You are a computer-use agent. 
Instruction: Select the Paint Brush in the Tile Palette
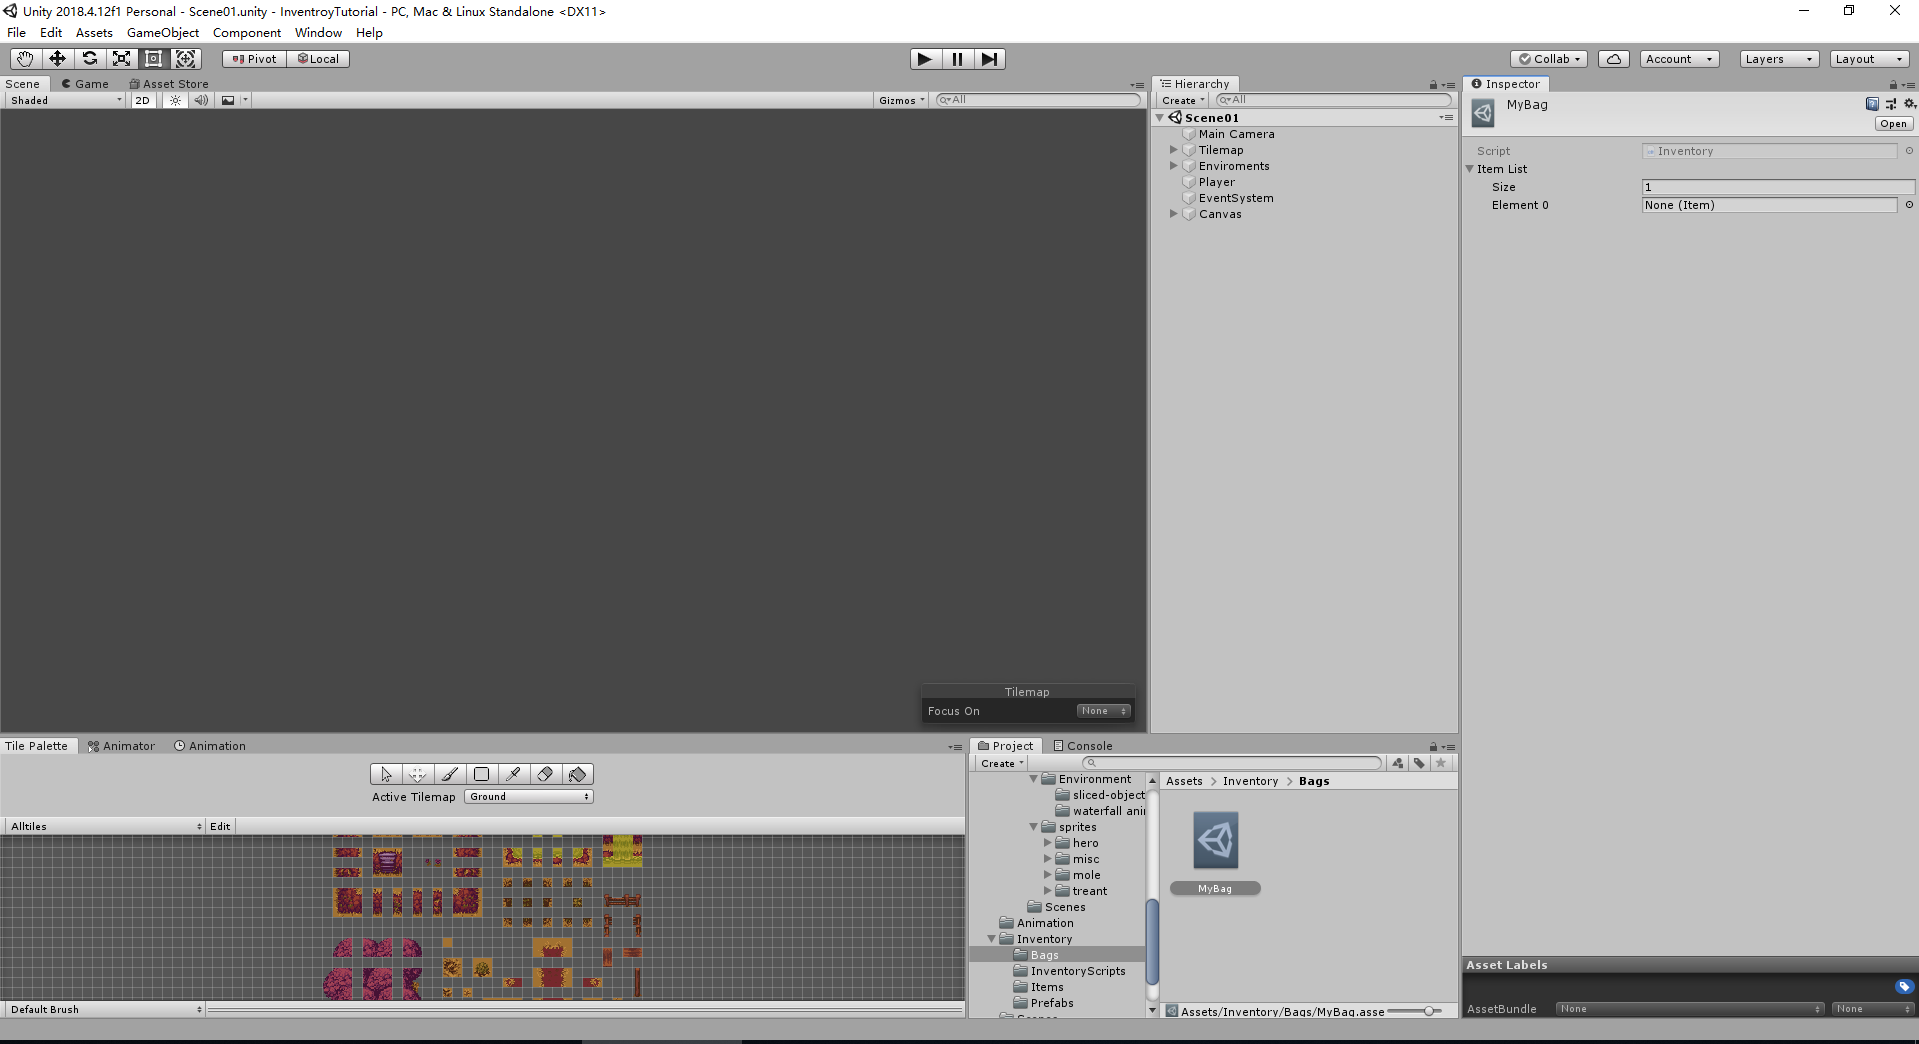point(449,774)
